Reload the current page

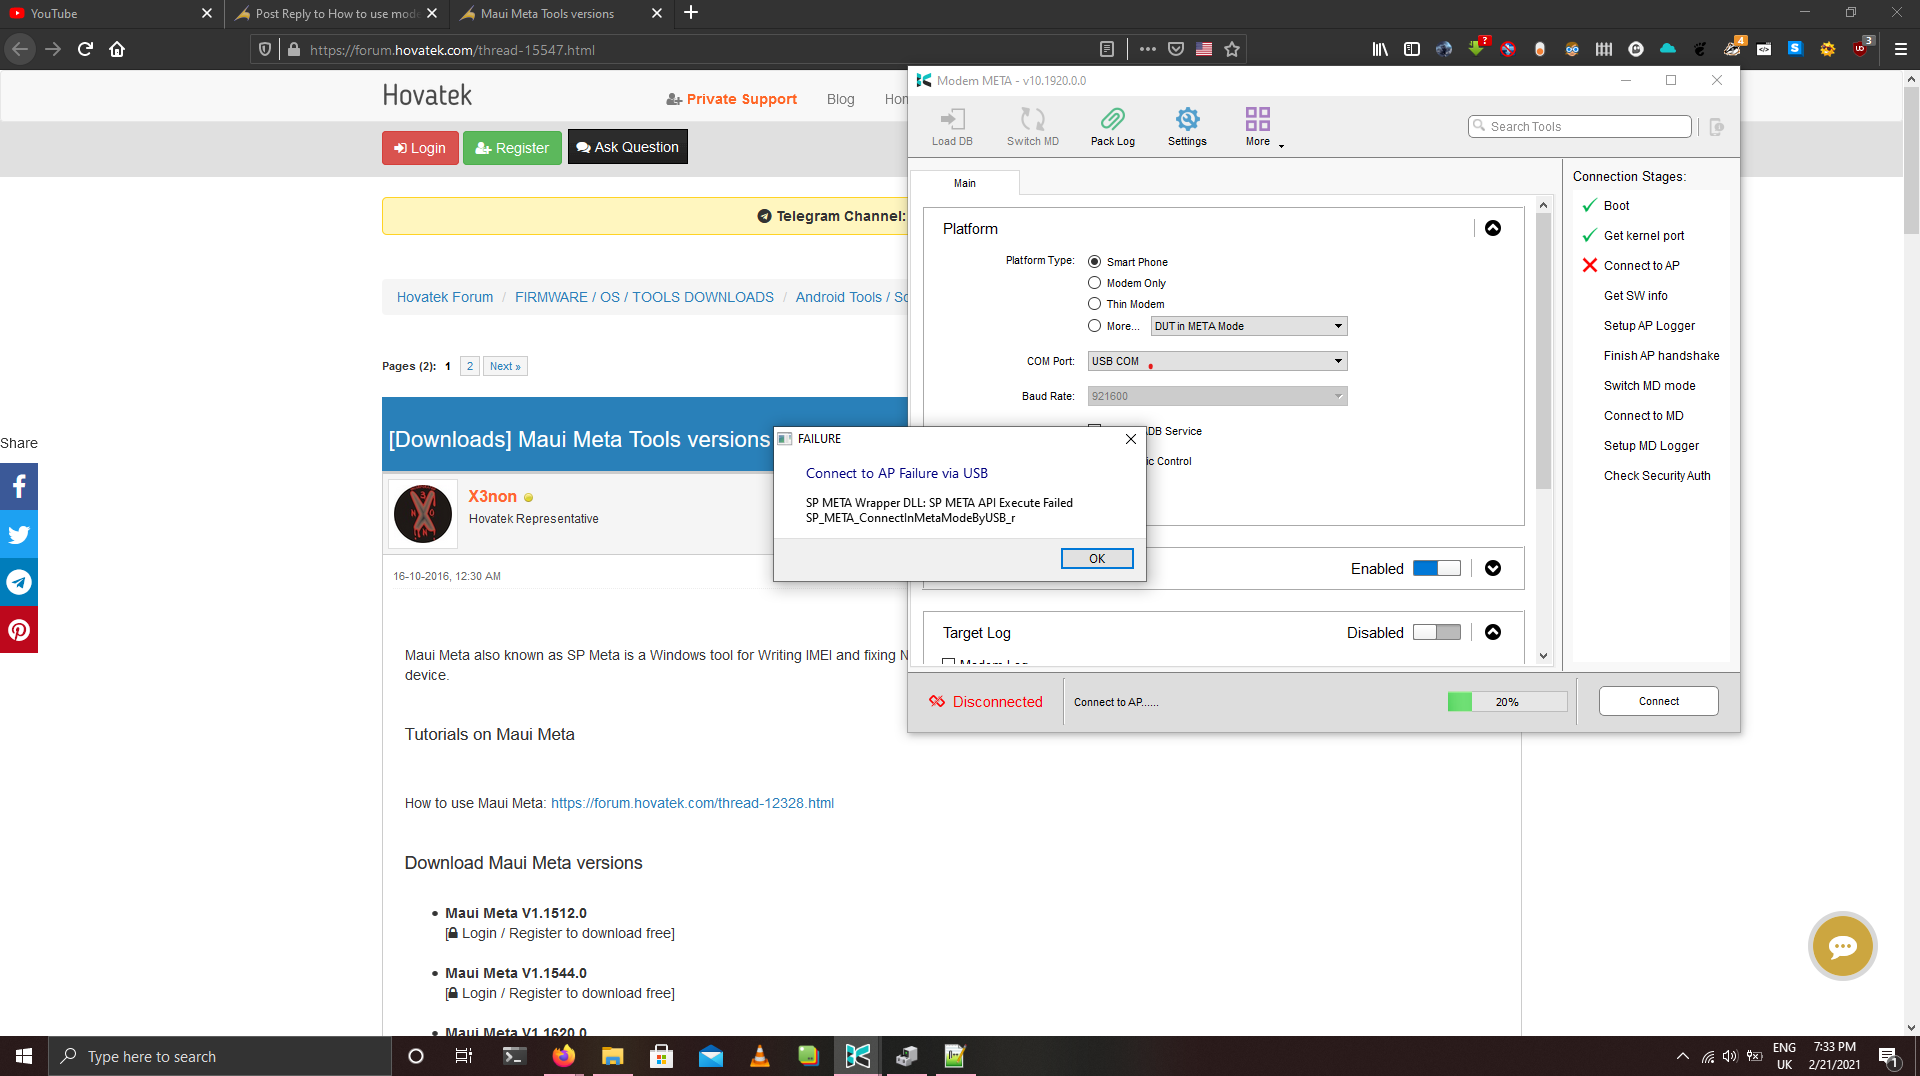click(86, 49)
